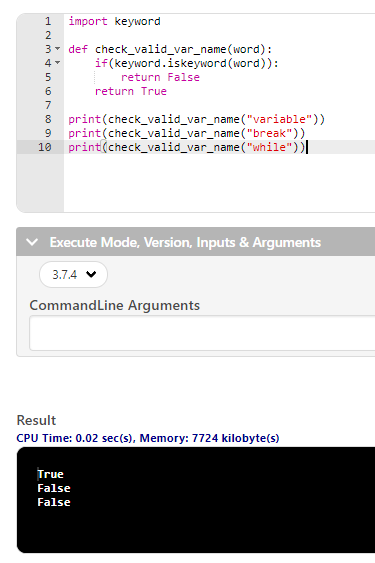375x563 pixels.
Task: Collapse the Execute Mode section chevron
Action: [32, 242]
